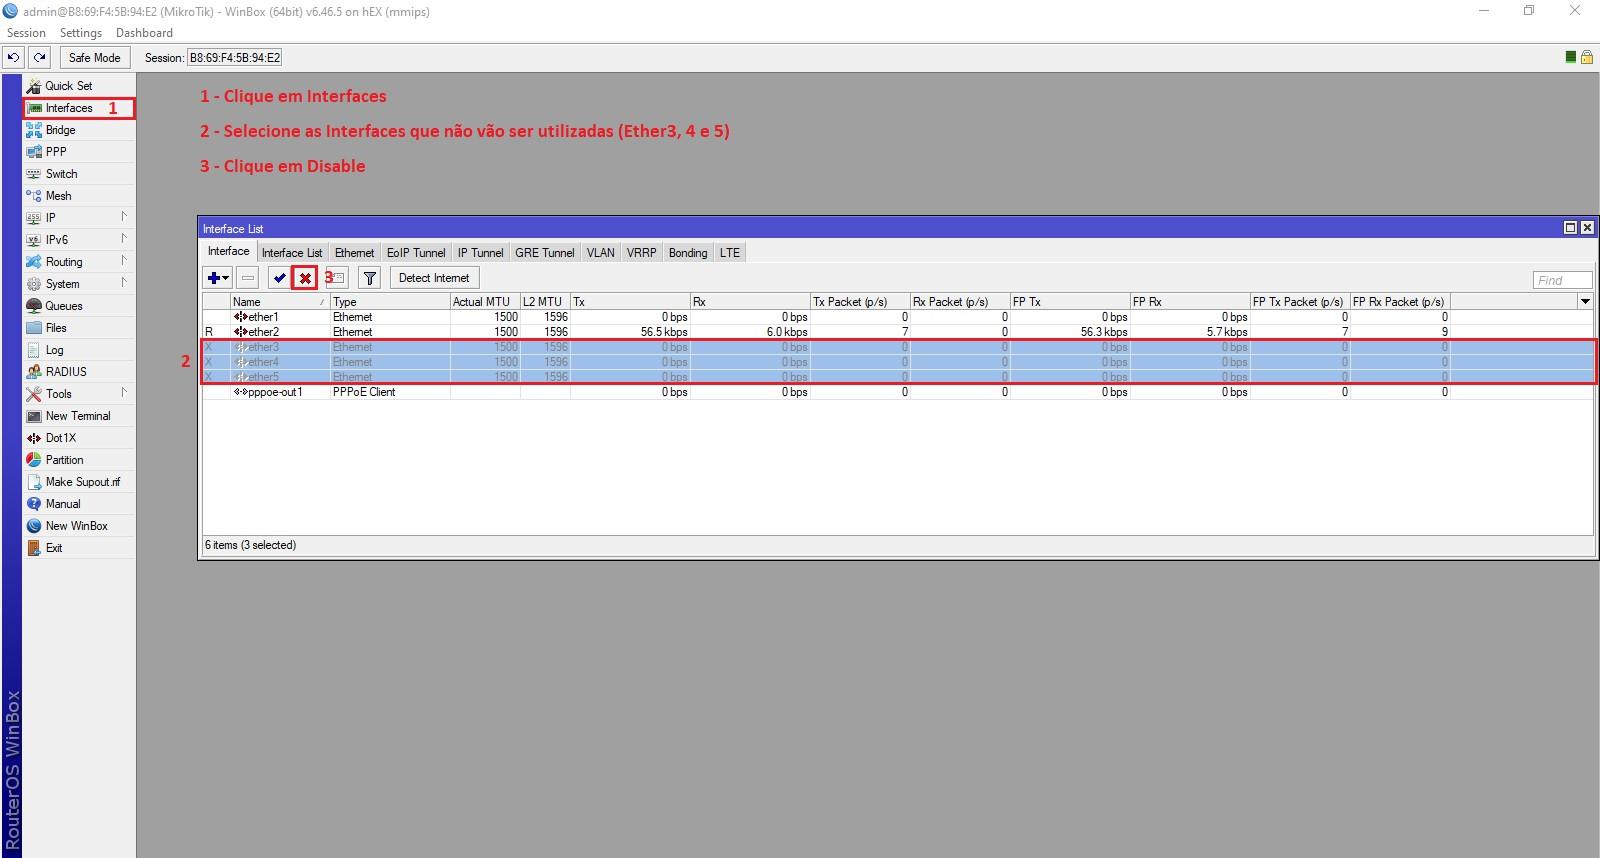
Task: Open the column chooser dropdown arrow
Action: point(1585,301)
